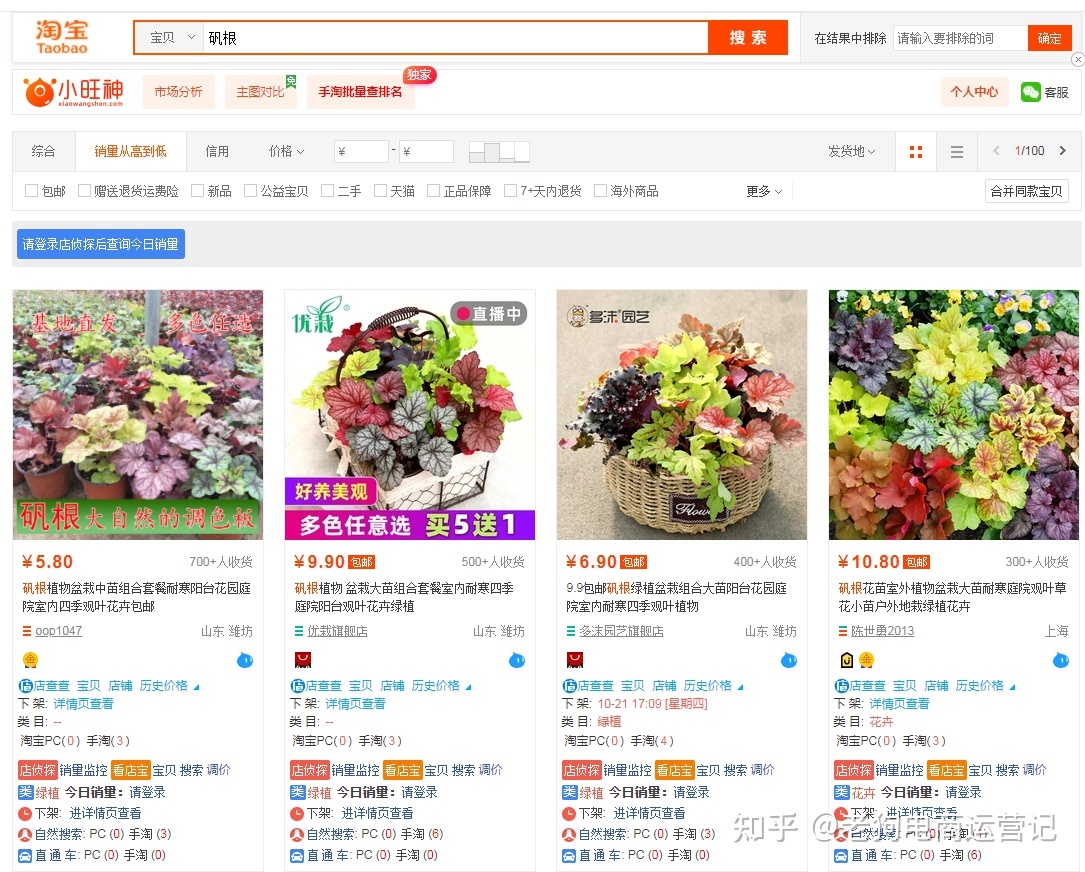
Task: Enable the 正品保障 checkbox
Action: point(434,190)
